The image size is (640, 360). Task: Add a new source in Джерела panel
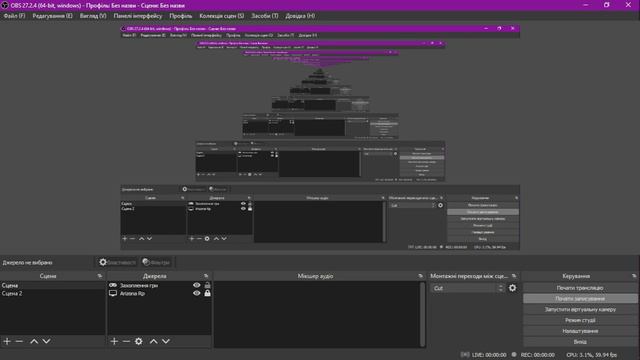click(114, 341)
